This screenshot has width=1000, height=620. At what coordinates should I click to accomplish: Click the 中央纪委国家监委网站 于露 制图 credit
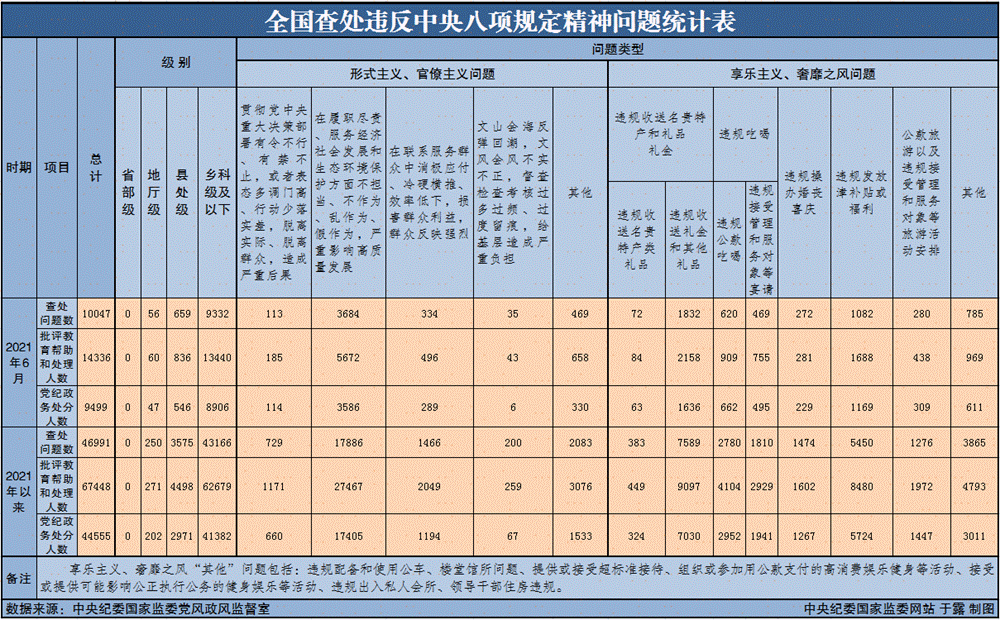tap(899, 609)
